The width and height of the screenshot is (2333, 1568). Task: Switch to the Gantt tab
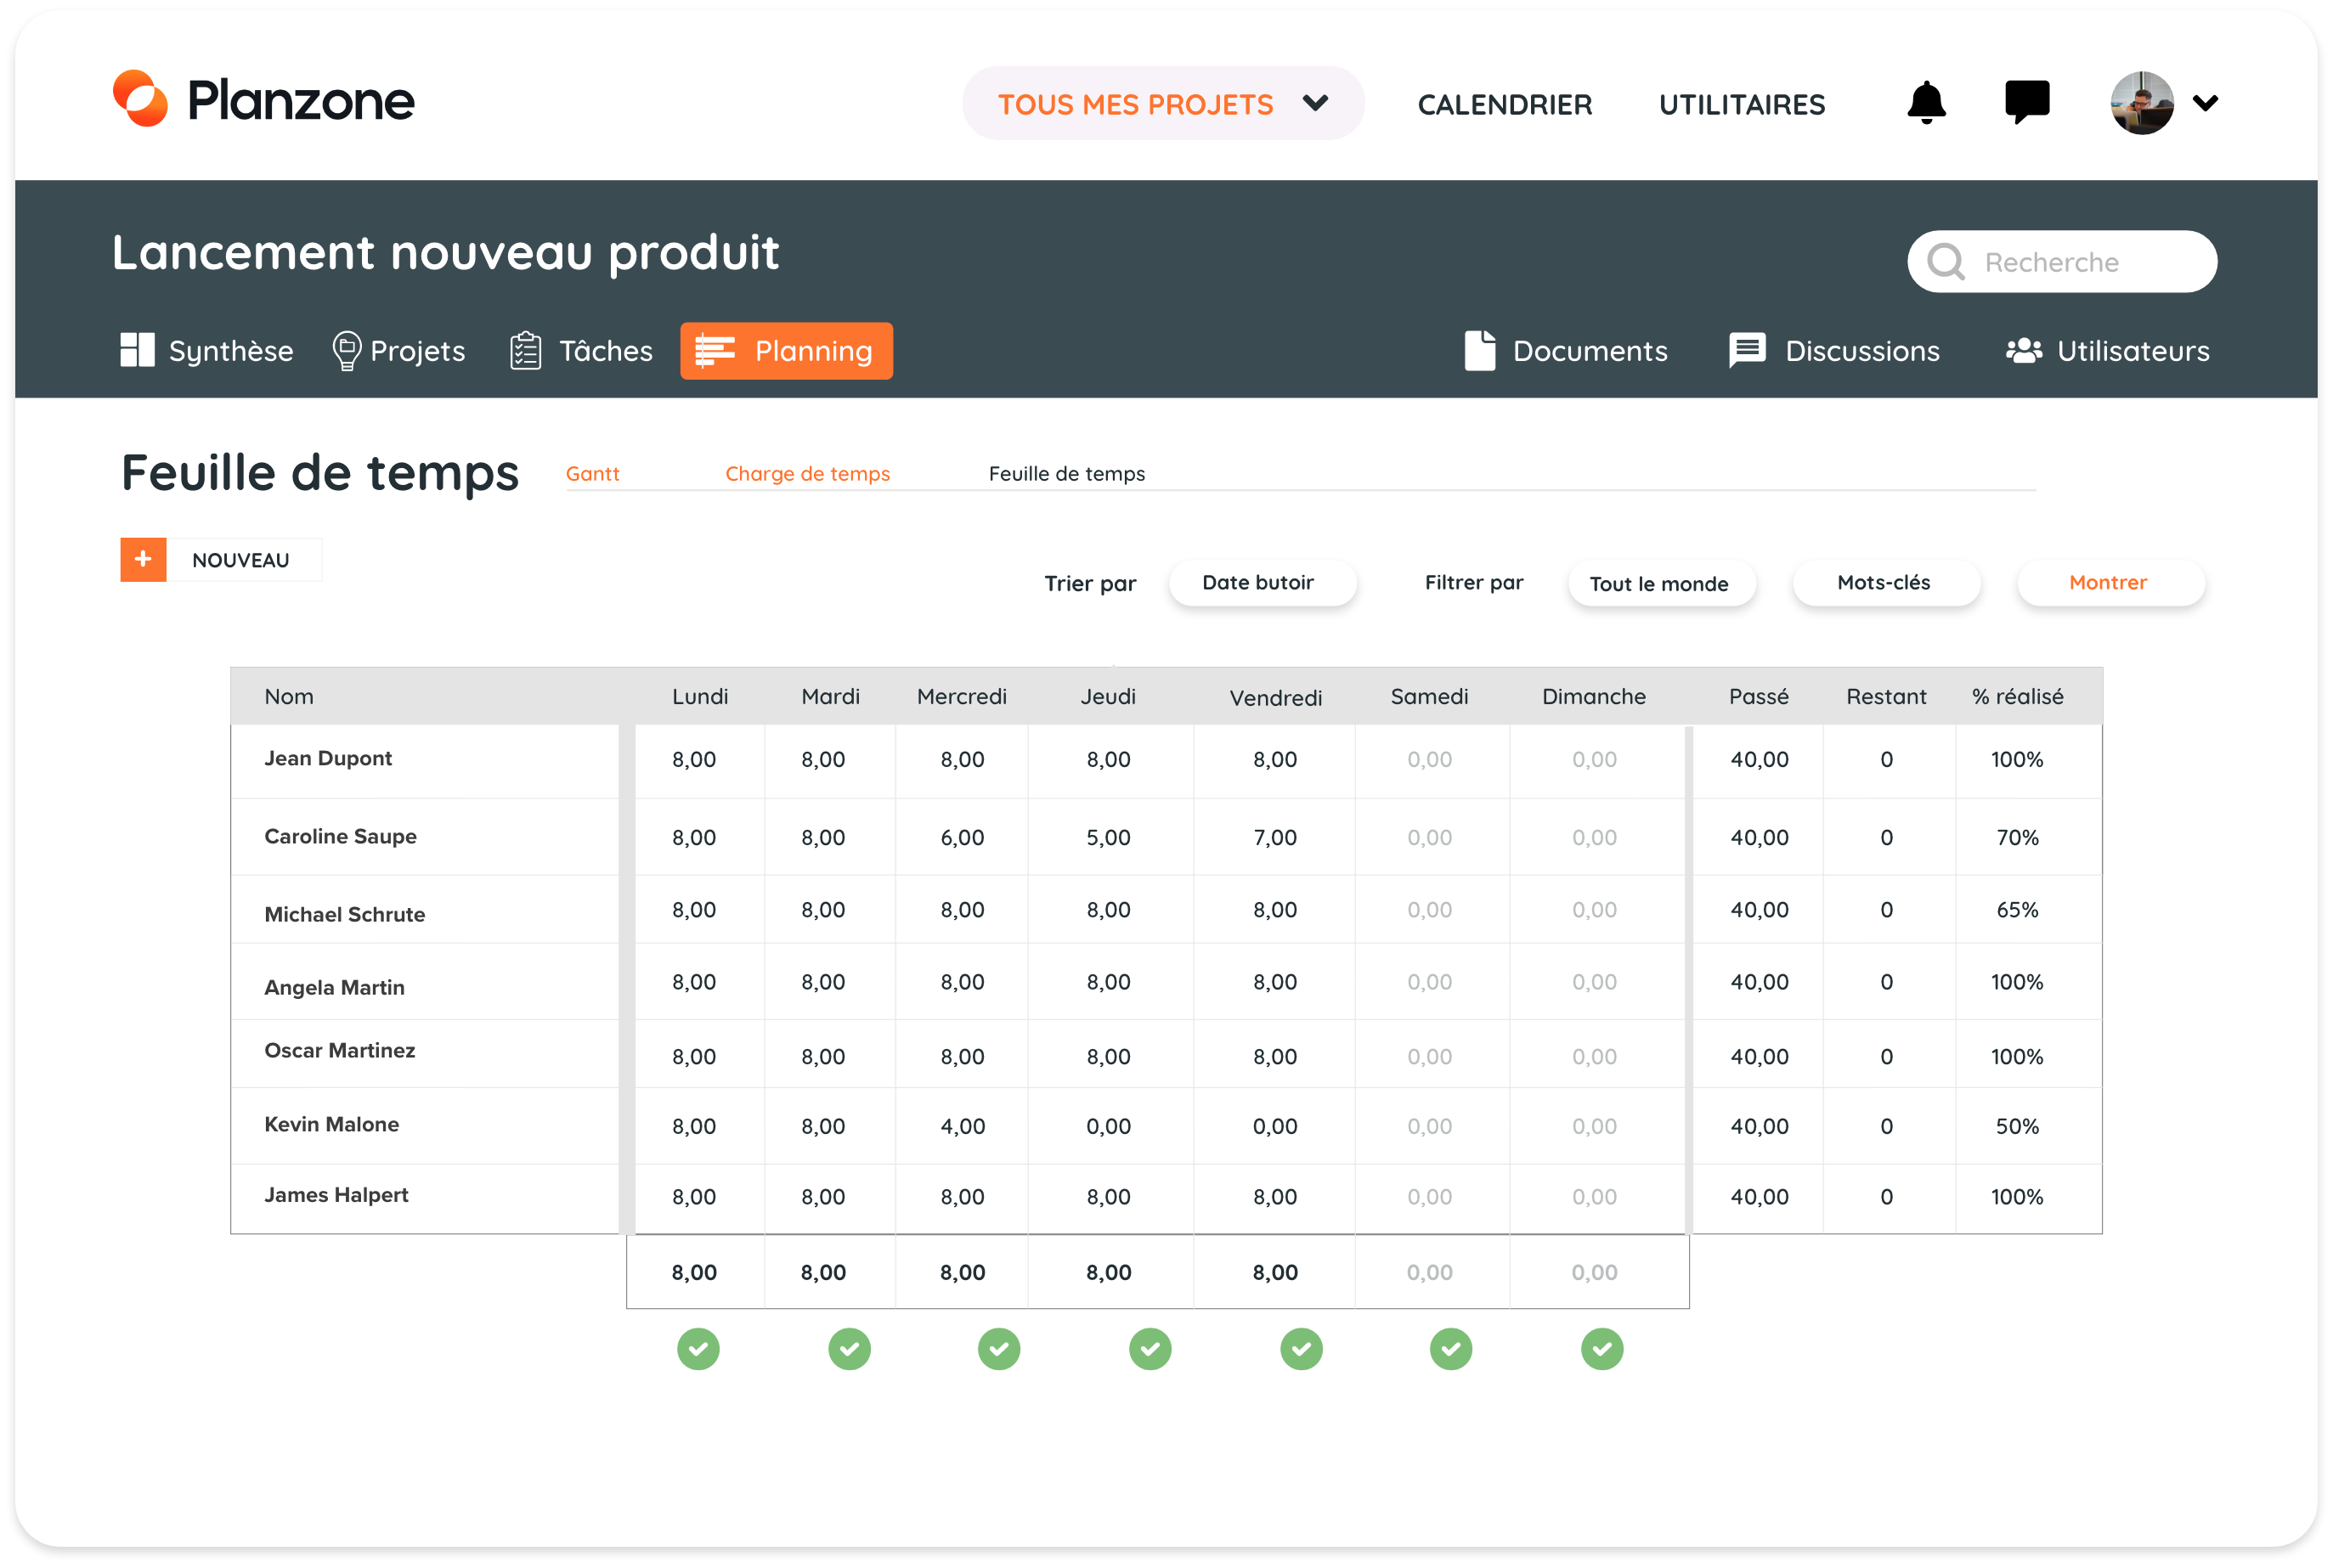coord(592,474)
